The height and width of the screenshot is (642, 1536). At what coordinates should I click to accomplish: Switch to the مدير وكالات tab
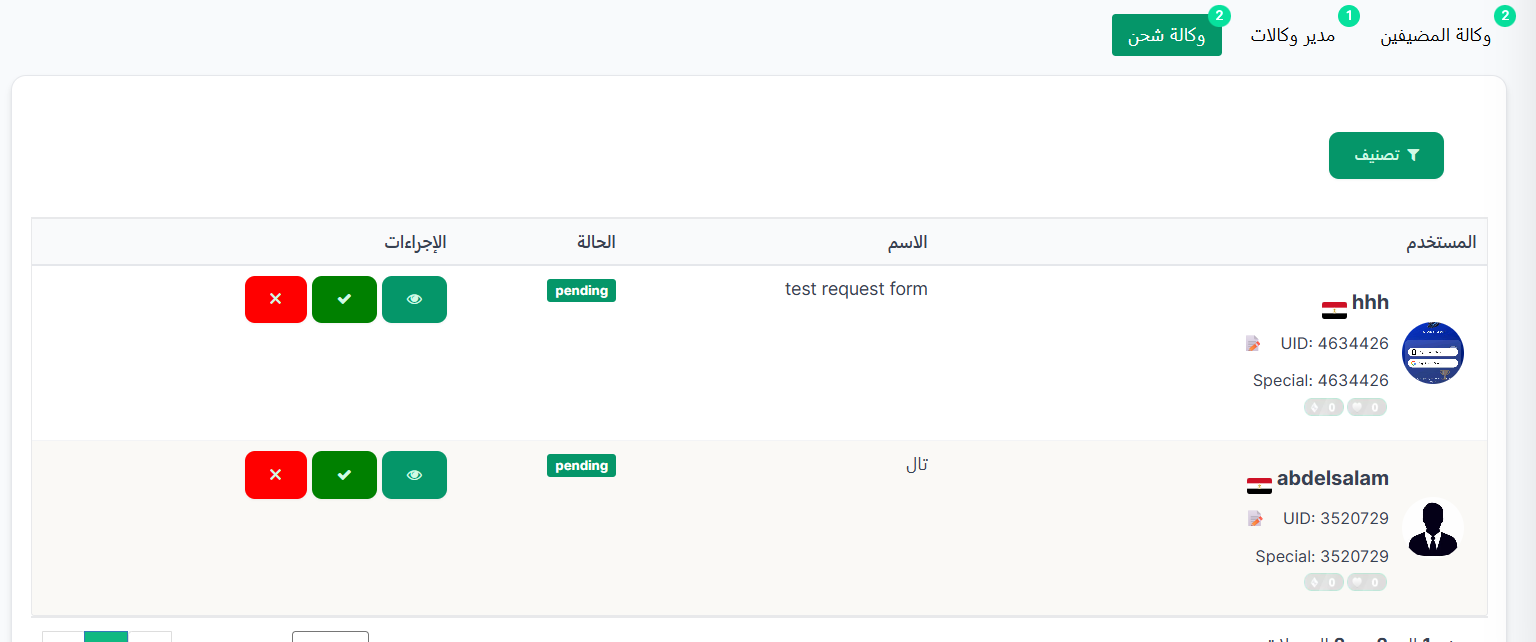1292,36
